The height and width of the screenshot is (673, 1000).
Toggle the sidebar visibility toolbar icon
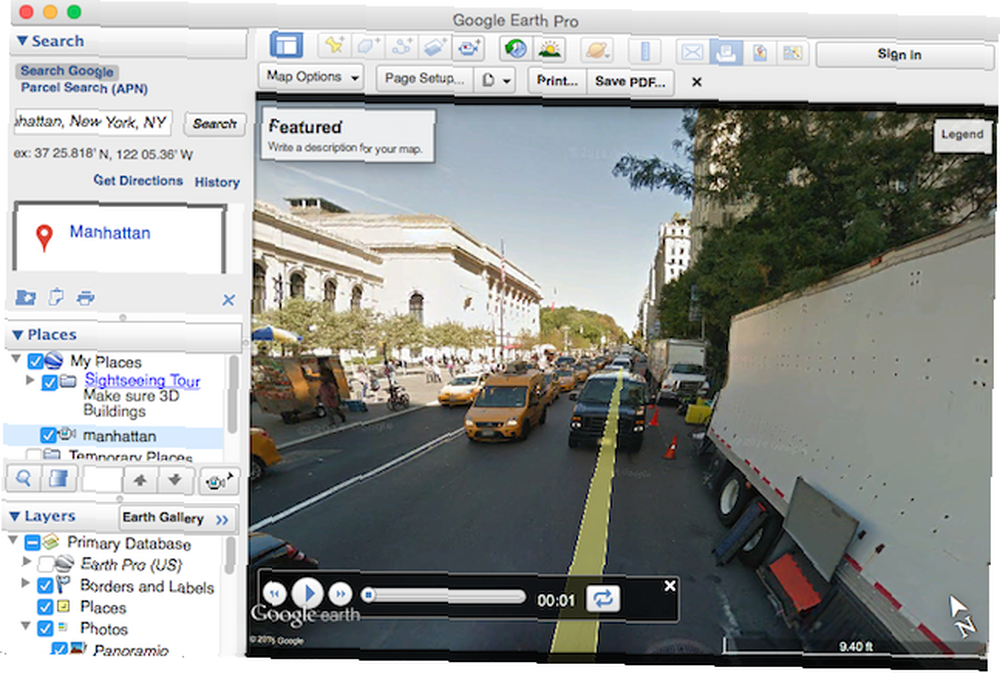pos(286,46)
